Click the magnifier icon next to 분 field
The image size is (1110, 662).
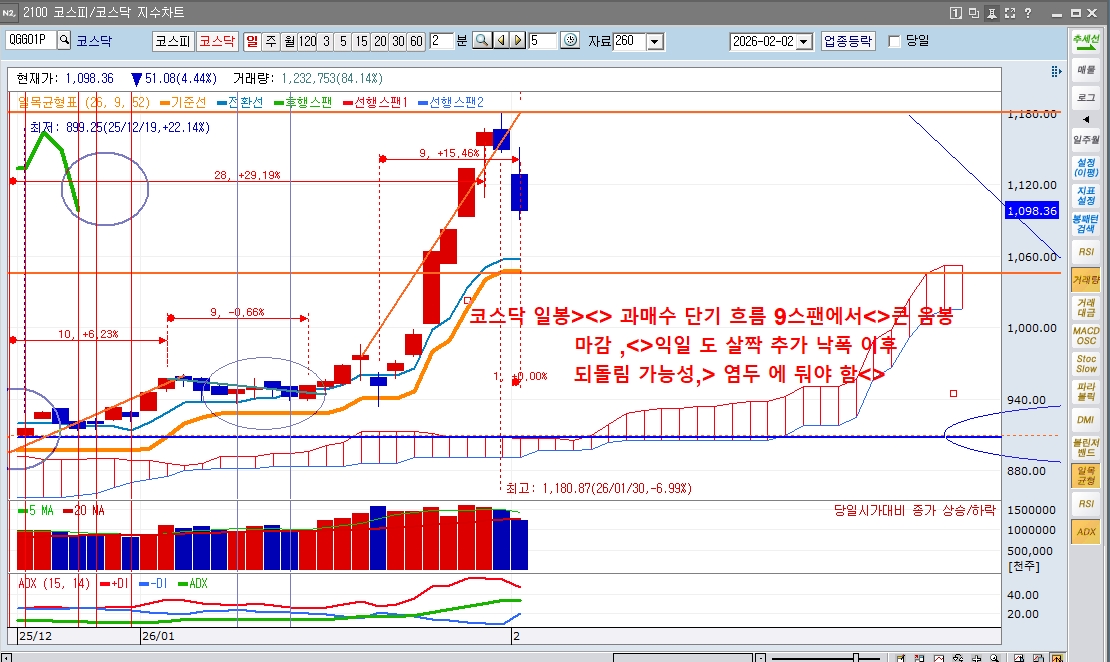coord(481,41)
